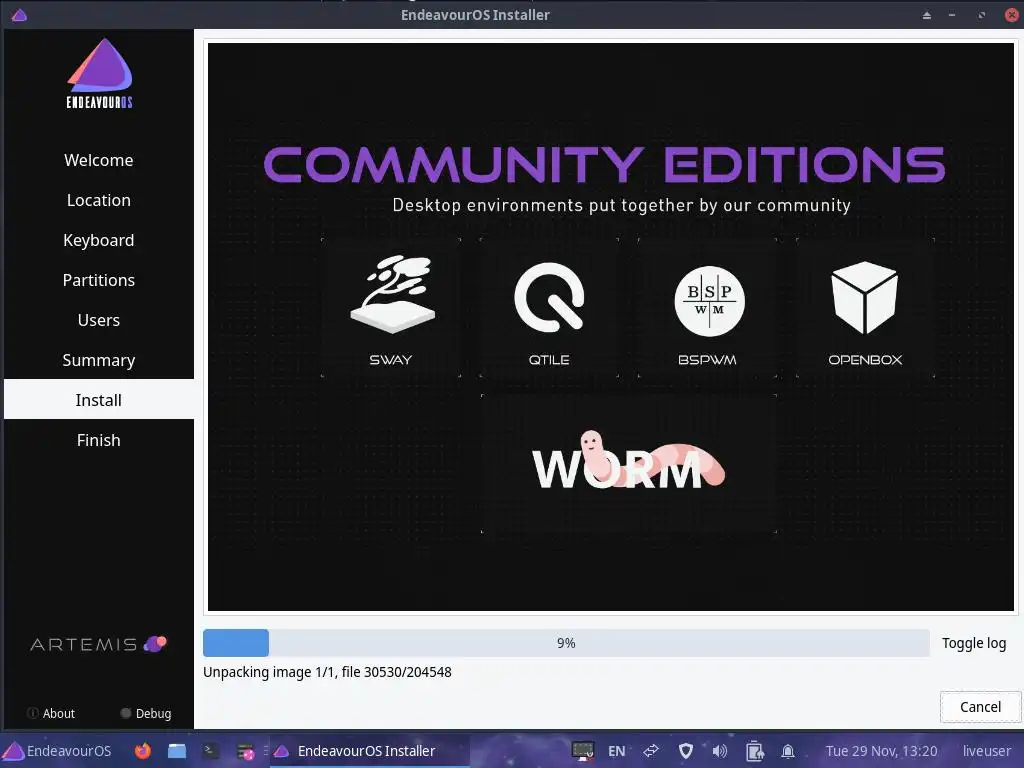This screenshot has height=768, width=1024.
Task: Open the taskbar icon beside the terminal
Action: click(x=246, y=751)
